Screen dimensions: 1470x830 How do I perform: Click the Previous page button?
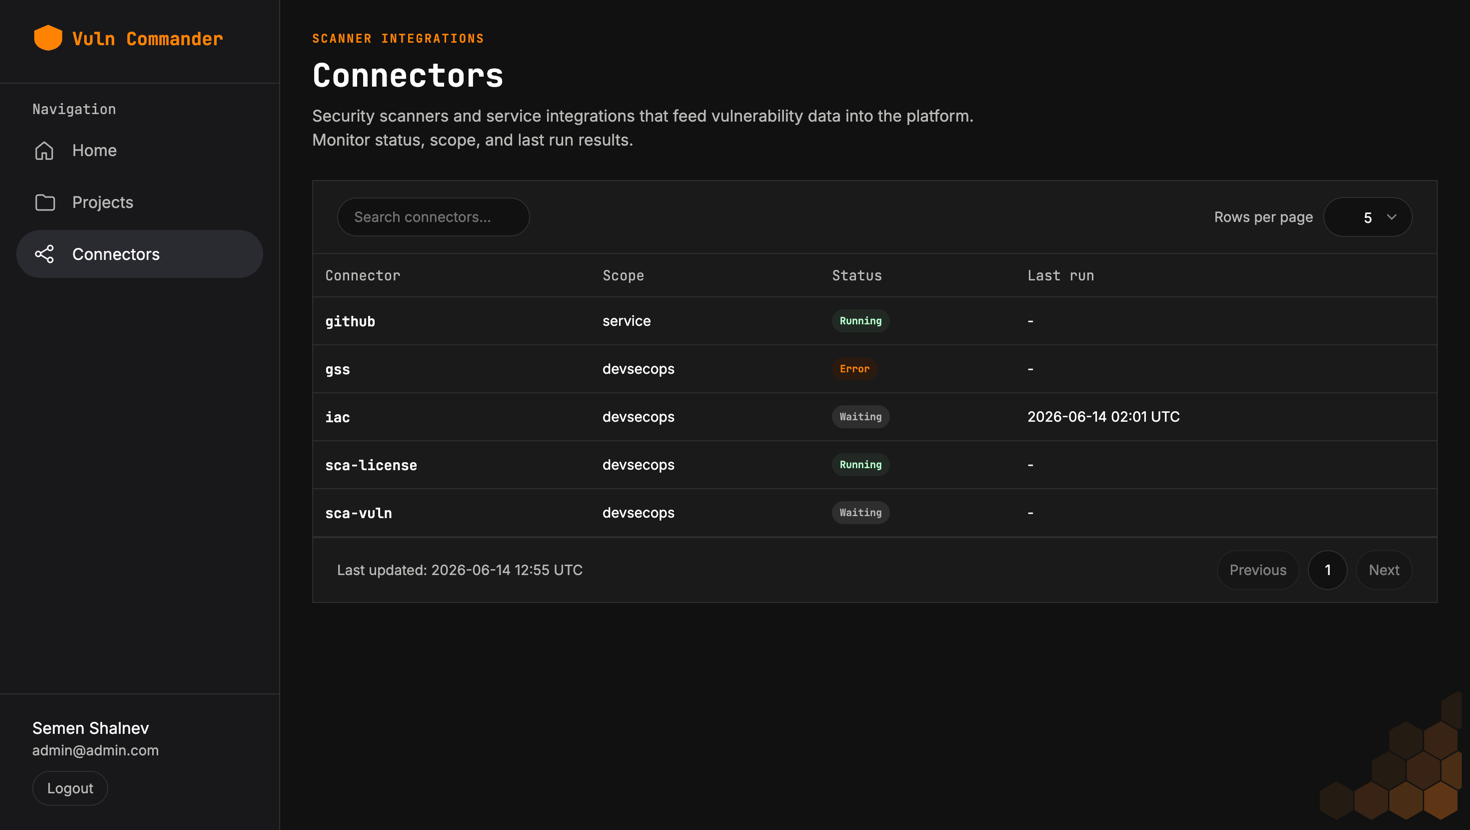1257,570
